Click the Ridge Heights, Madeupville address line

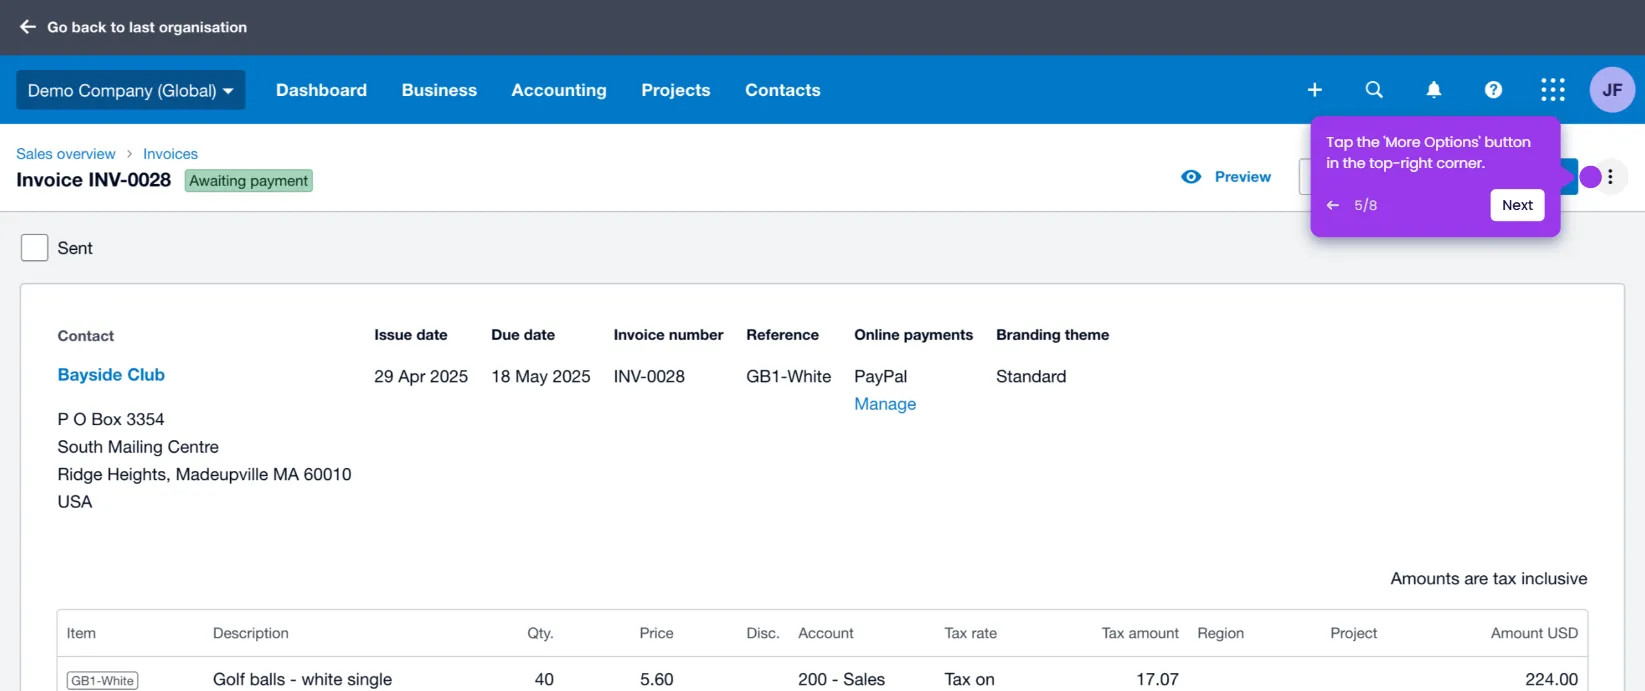click(204, 474)
